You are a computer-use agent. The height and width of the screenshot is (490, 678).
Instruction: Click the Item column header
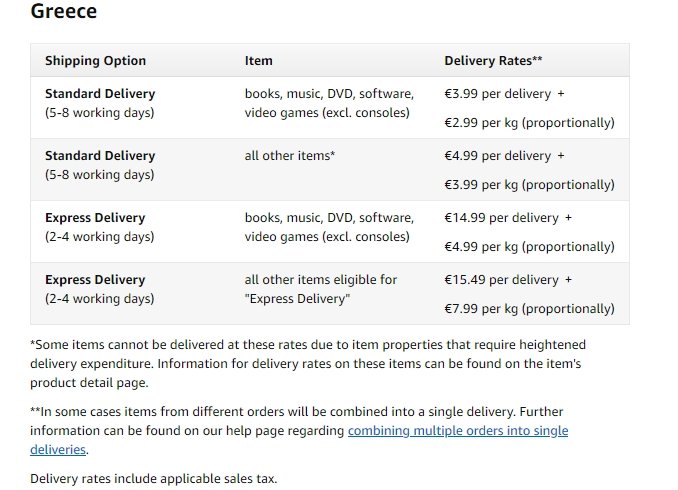[258, 61]
